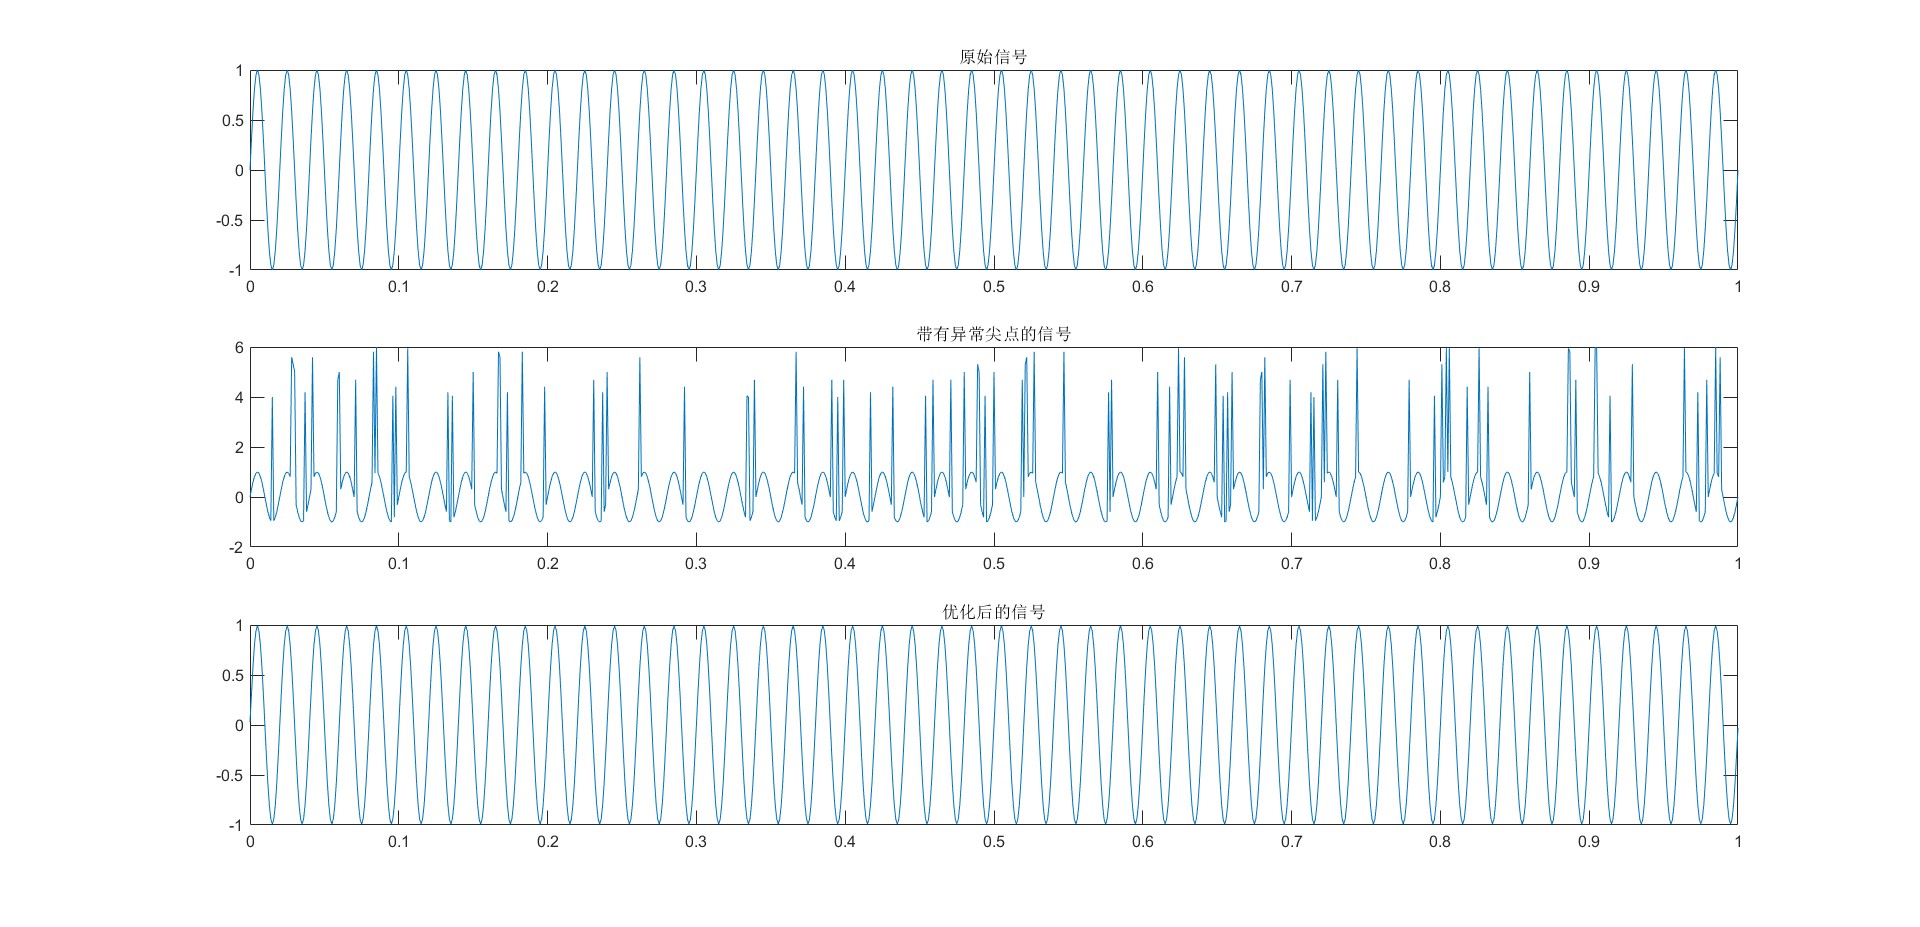Click the title 带有异常尖点的信号 of the middle plot

pyautogui.click(x=993, y=334)
